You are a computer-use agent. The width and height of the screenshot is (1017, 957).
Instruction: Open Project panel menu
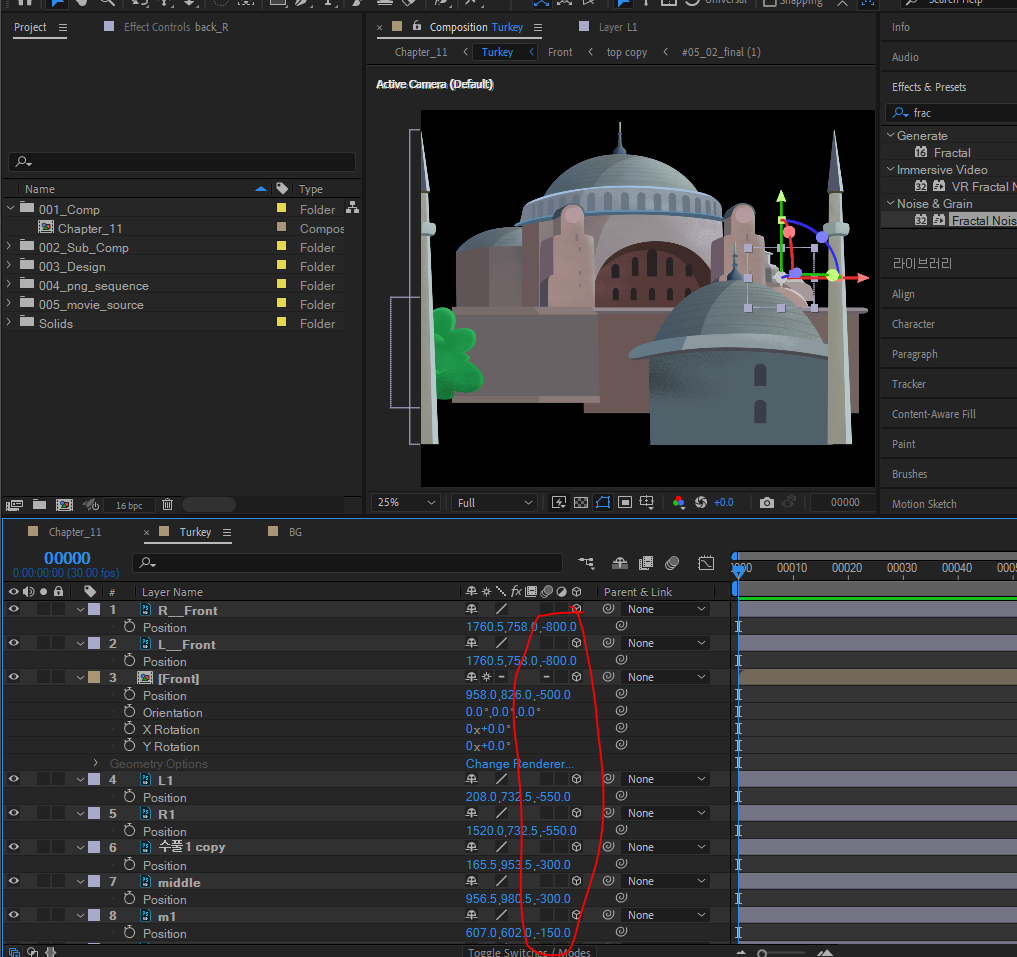click(63, 27)
